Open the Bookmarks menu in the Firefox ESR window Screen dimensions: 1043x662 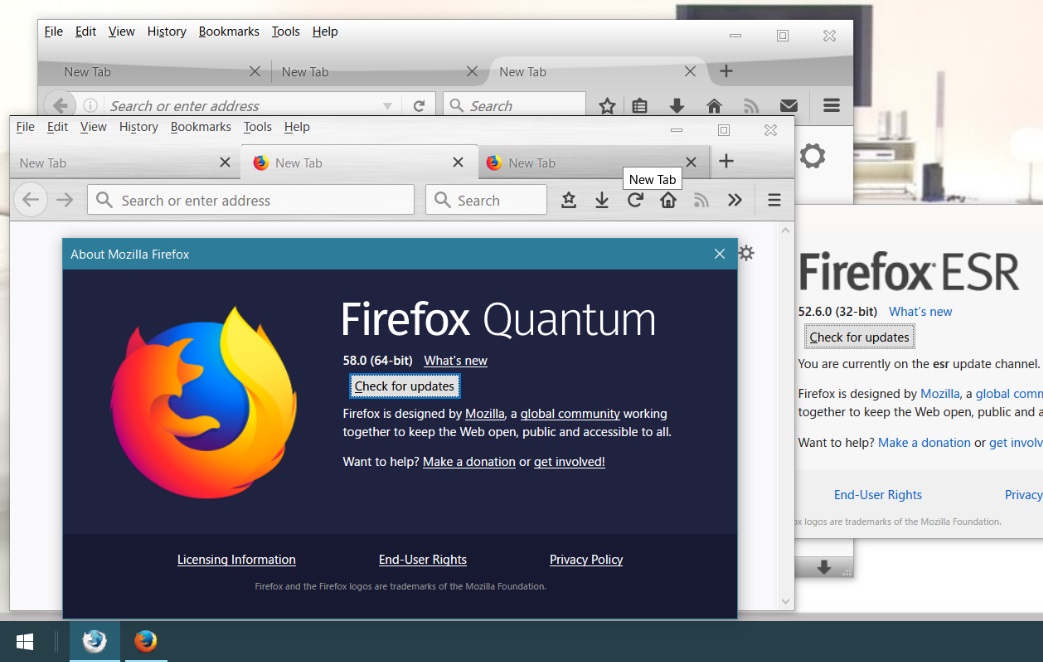tap(229, 31)
